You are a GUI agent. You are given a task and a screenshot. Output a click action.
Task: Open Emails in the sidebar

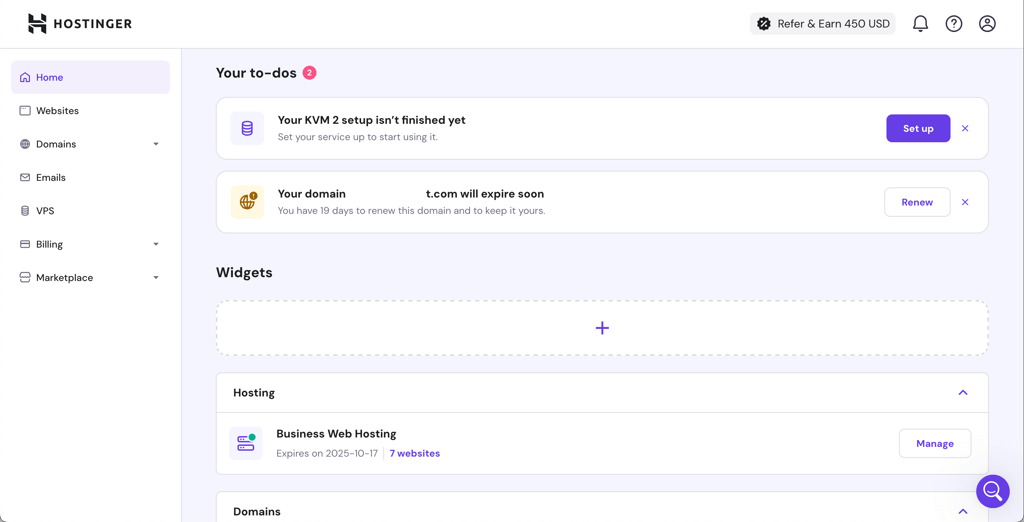[90, 177]
